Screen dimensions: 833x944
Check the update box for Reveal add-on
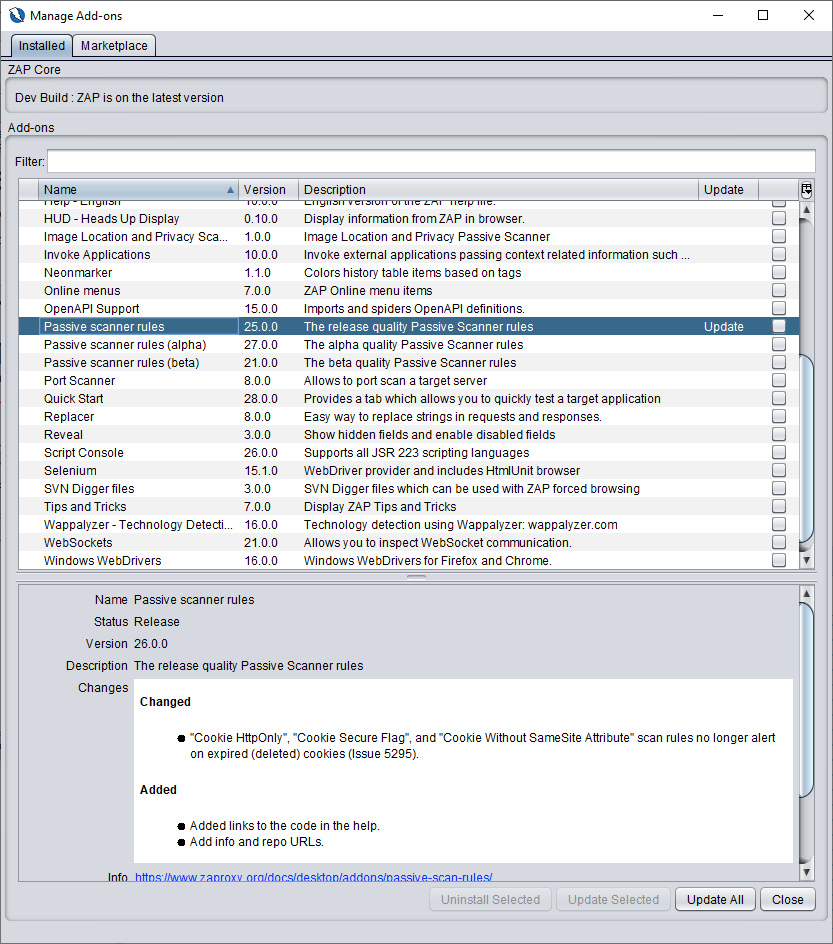click(779, 434)
